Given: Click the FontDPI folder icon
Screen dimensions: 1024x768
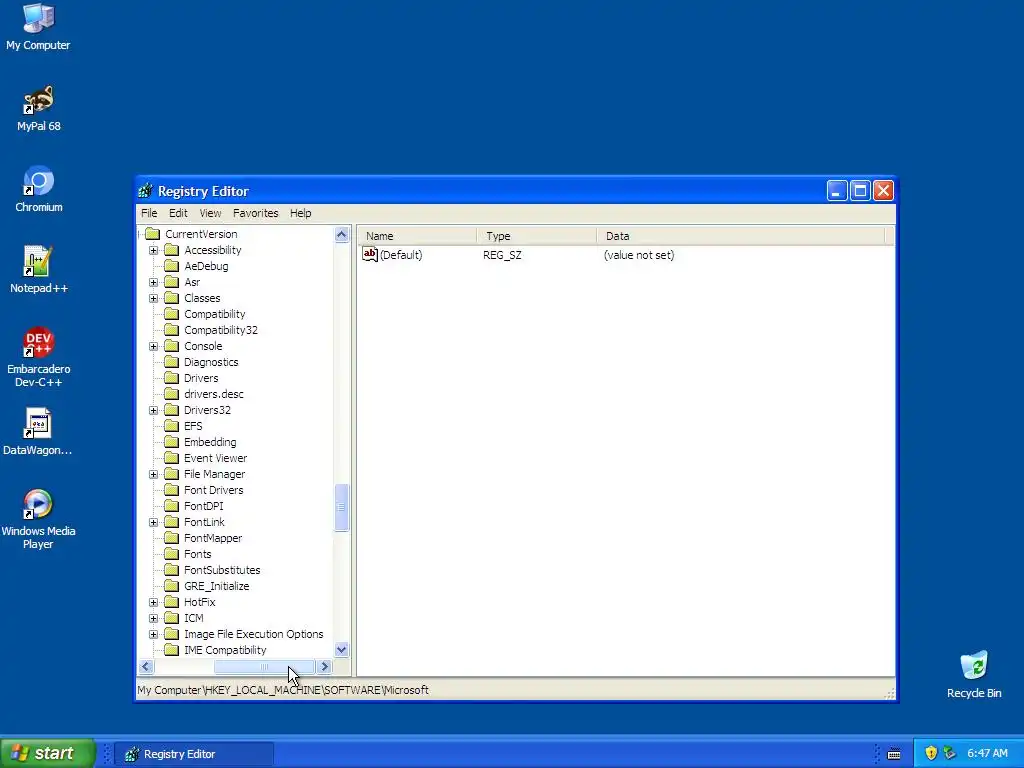Looking at the screenshot, I should (171, 506).
